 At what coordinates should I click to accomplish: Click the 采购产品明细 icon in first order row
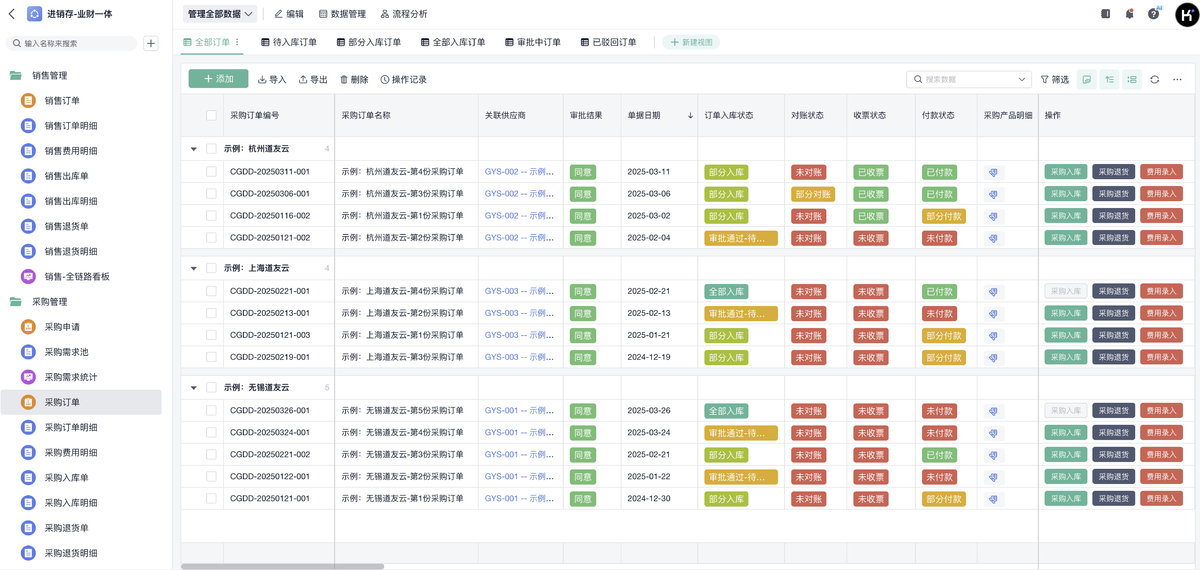[994, 172]
